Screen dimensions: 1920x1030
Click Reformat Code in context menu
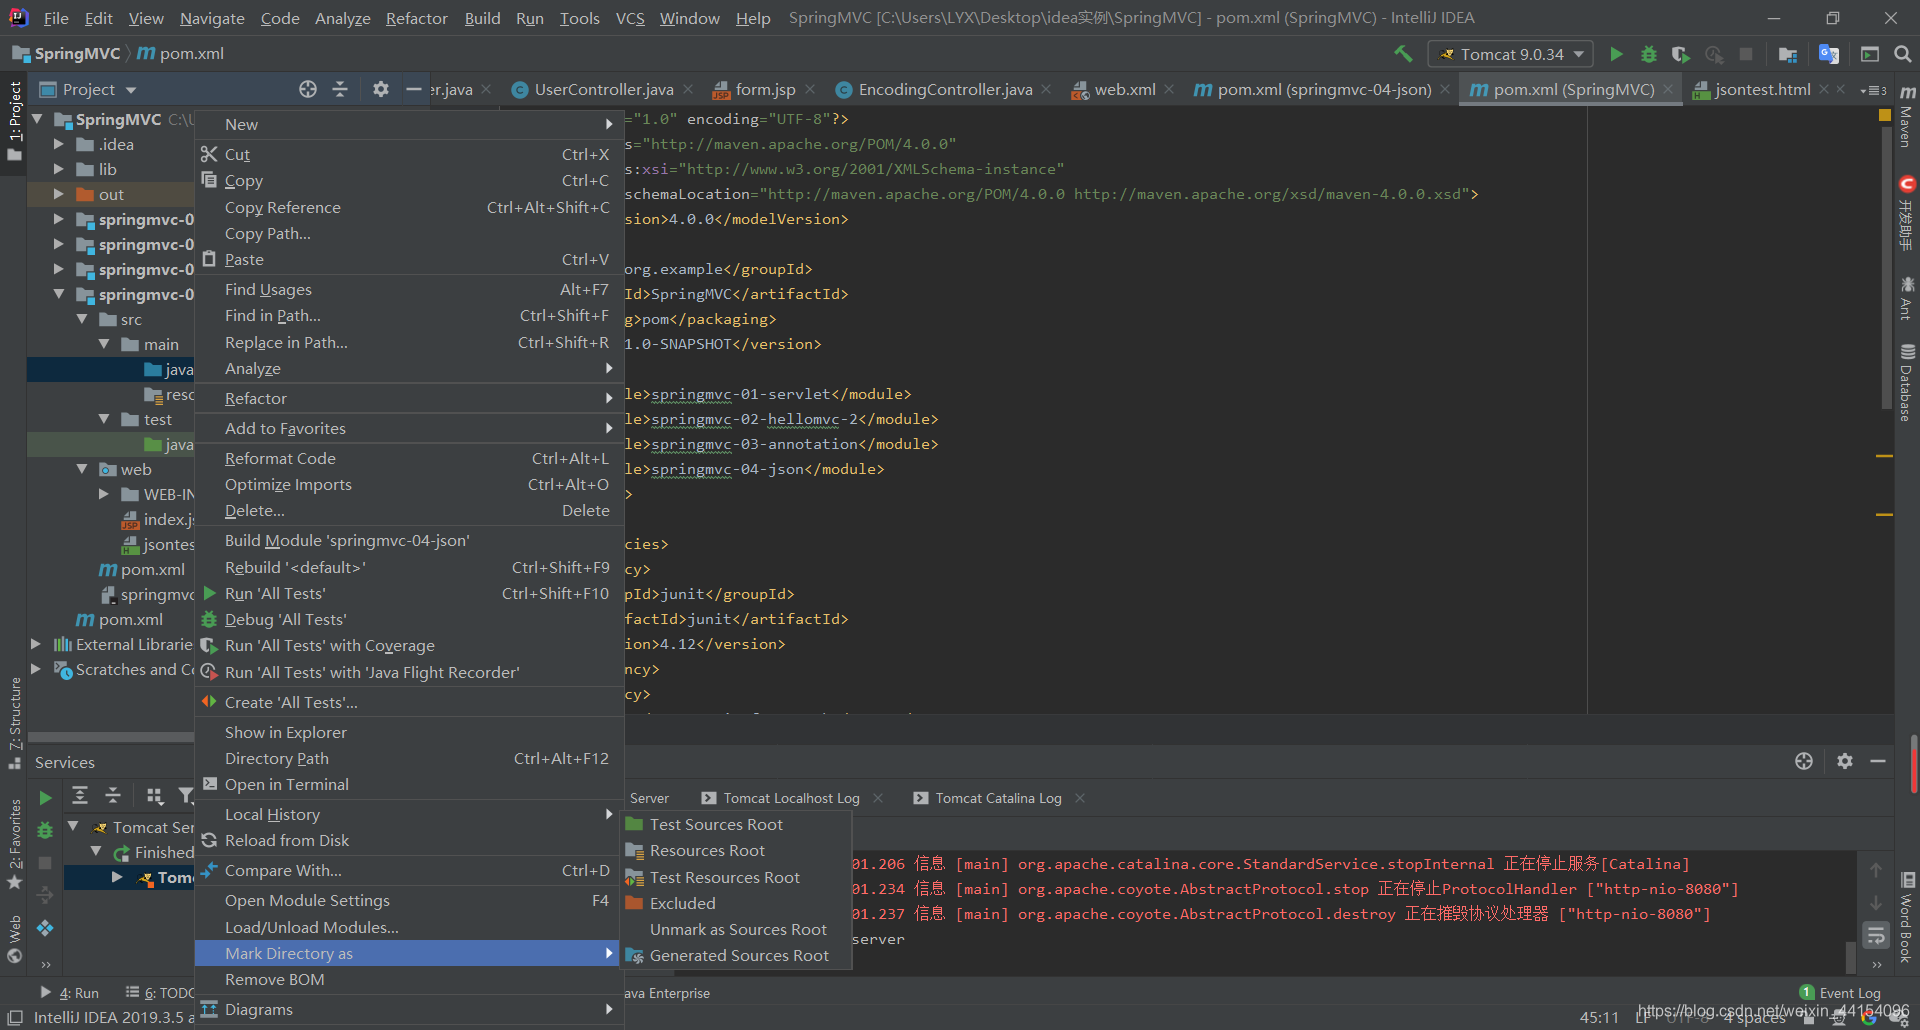409,459
